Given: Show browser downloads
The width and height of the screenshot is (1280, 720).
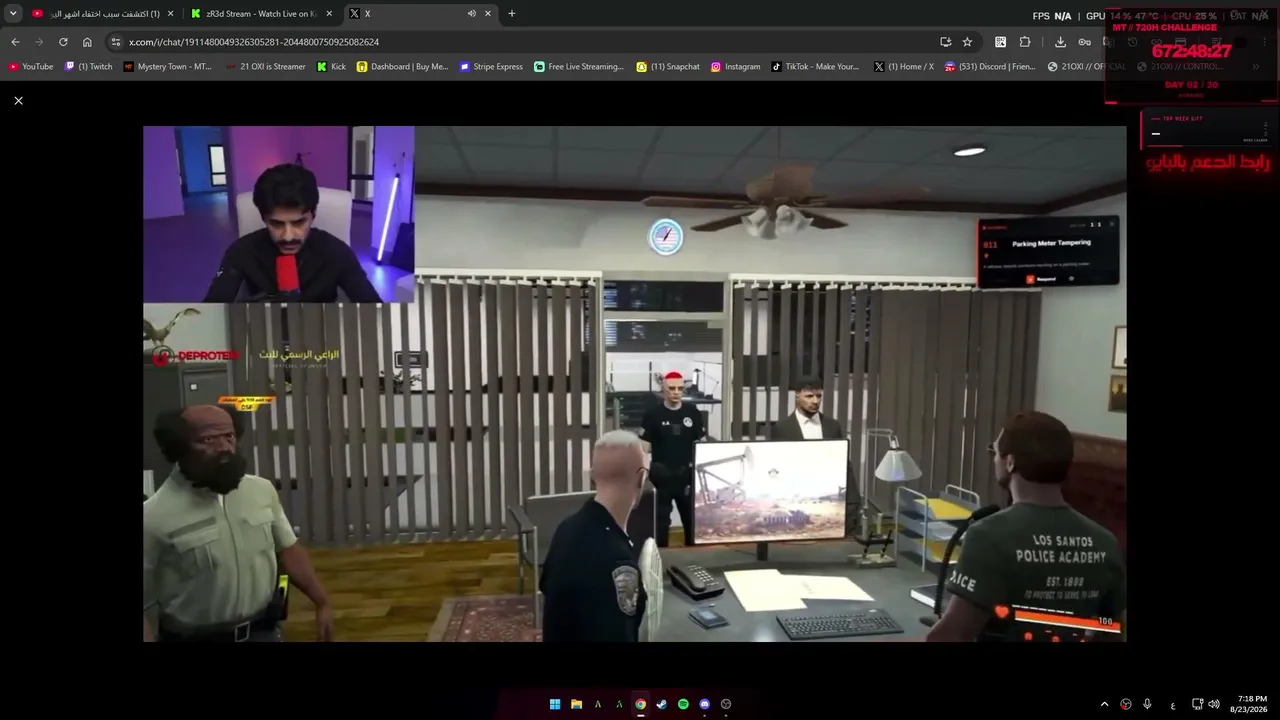Looking at the screenshot, I should [1060, 42].
